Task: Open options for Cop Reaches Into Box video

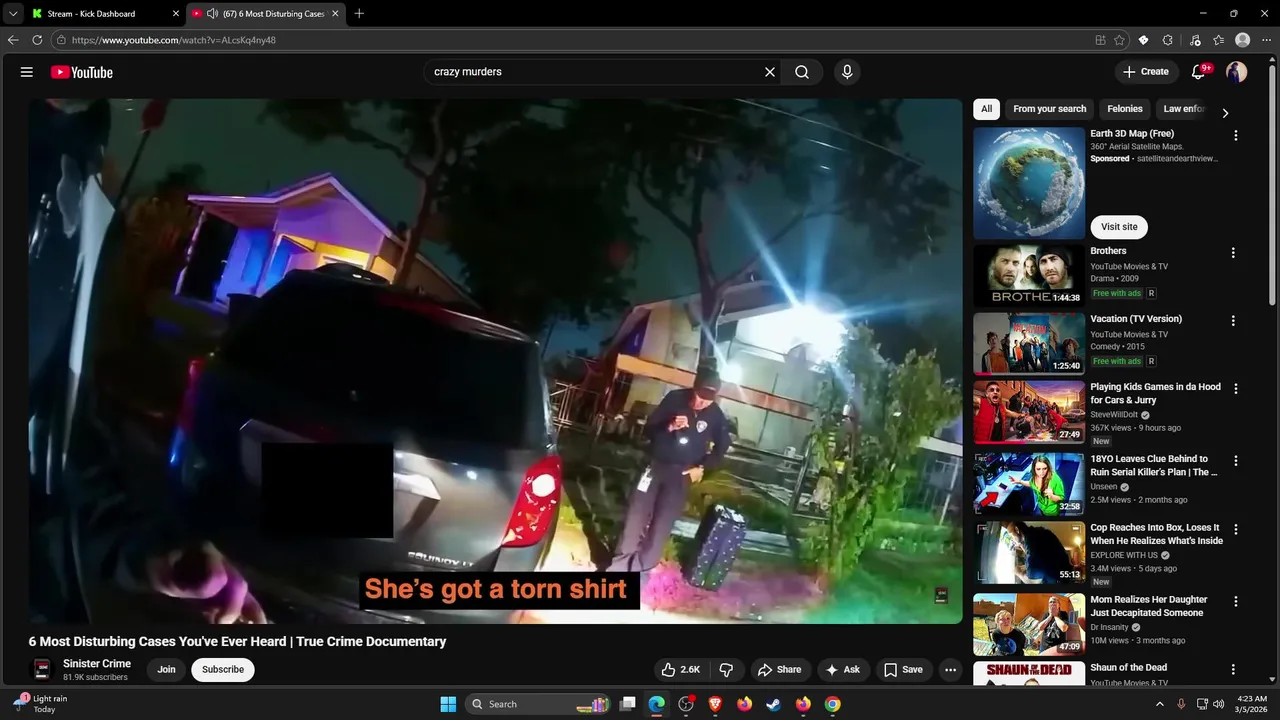Action: coord(1235,530)
